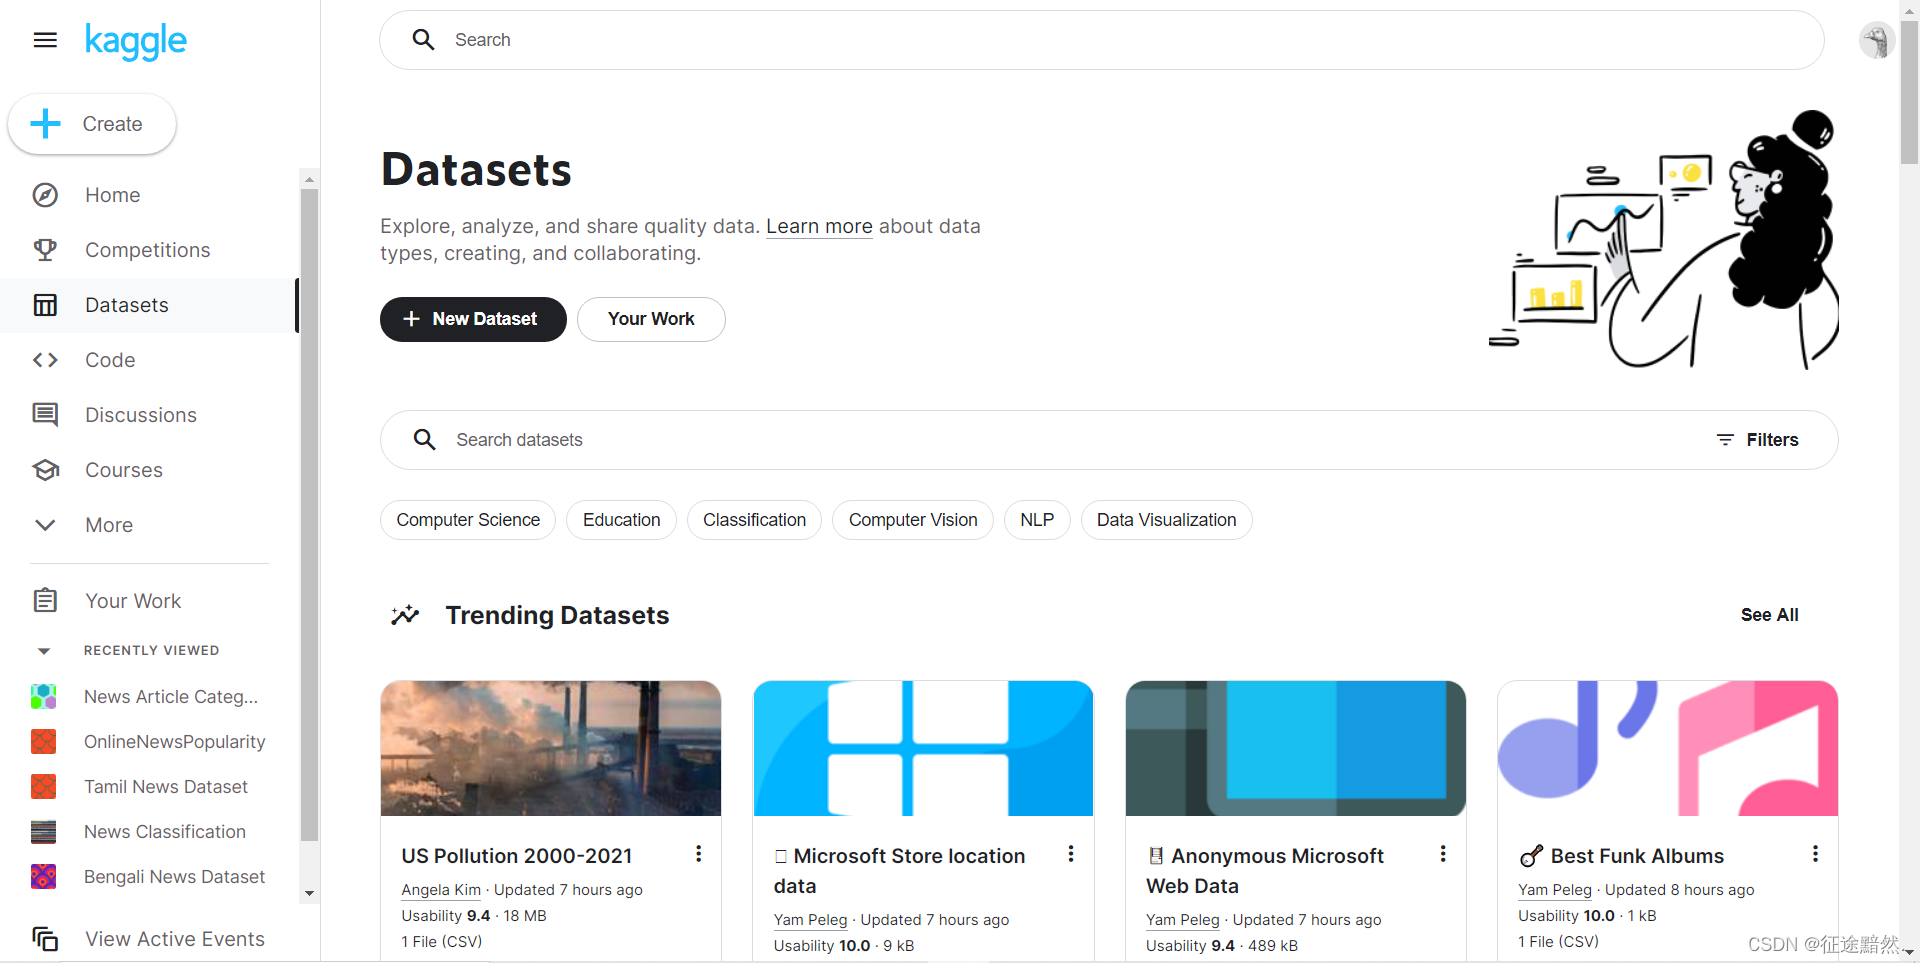Go to Home in sidebar
Viewport: 1920px width, 964px height.
click(148, 195)
